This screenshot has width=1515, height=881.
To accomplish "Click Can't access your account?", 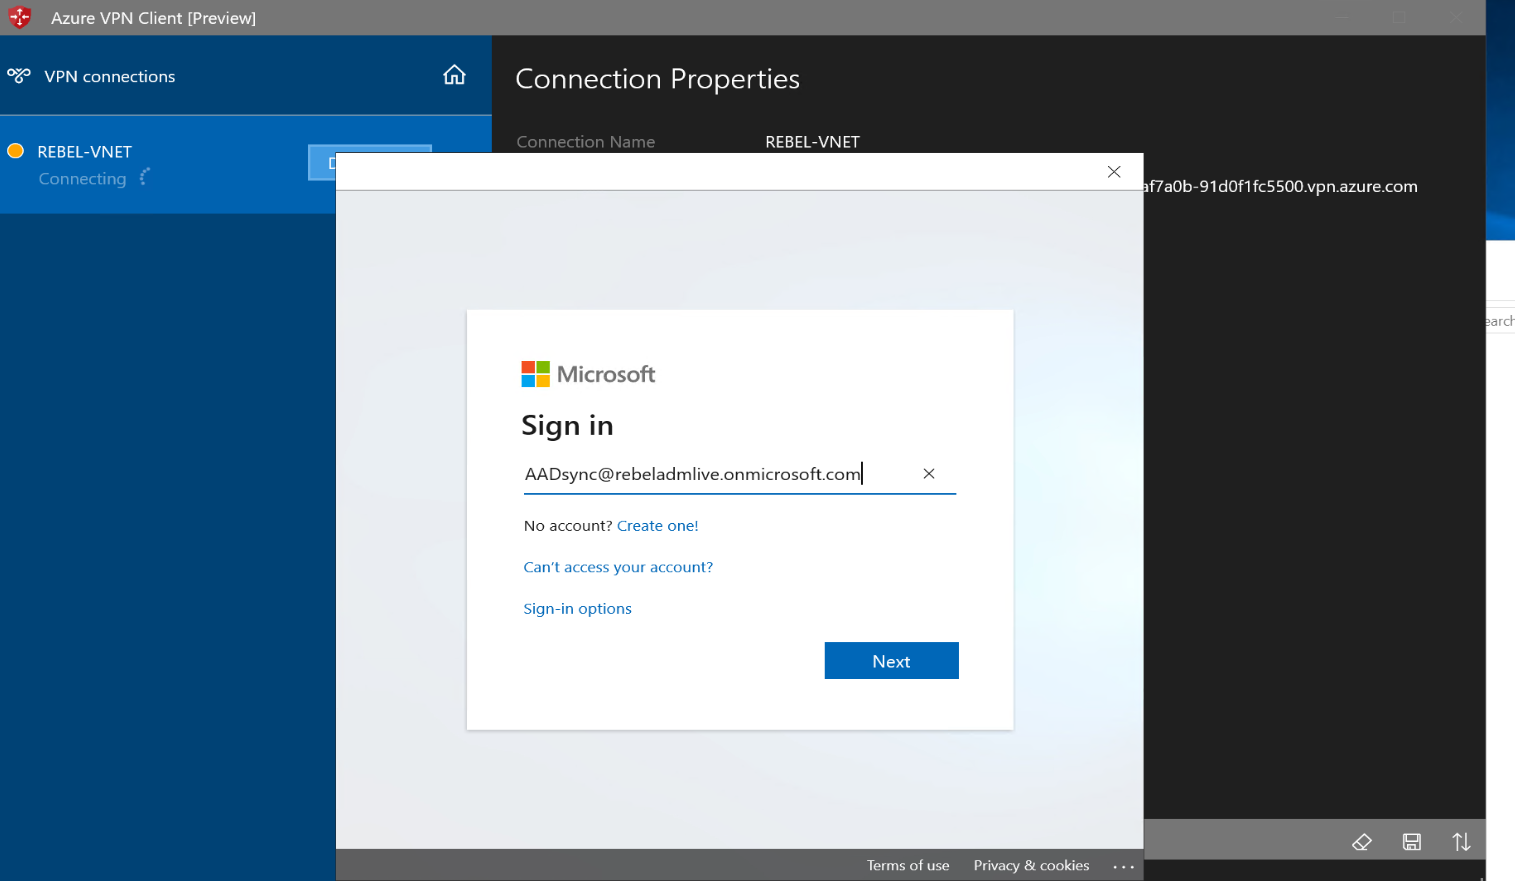I will (618, 567).
